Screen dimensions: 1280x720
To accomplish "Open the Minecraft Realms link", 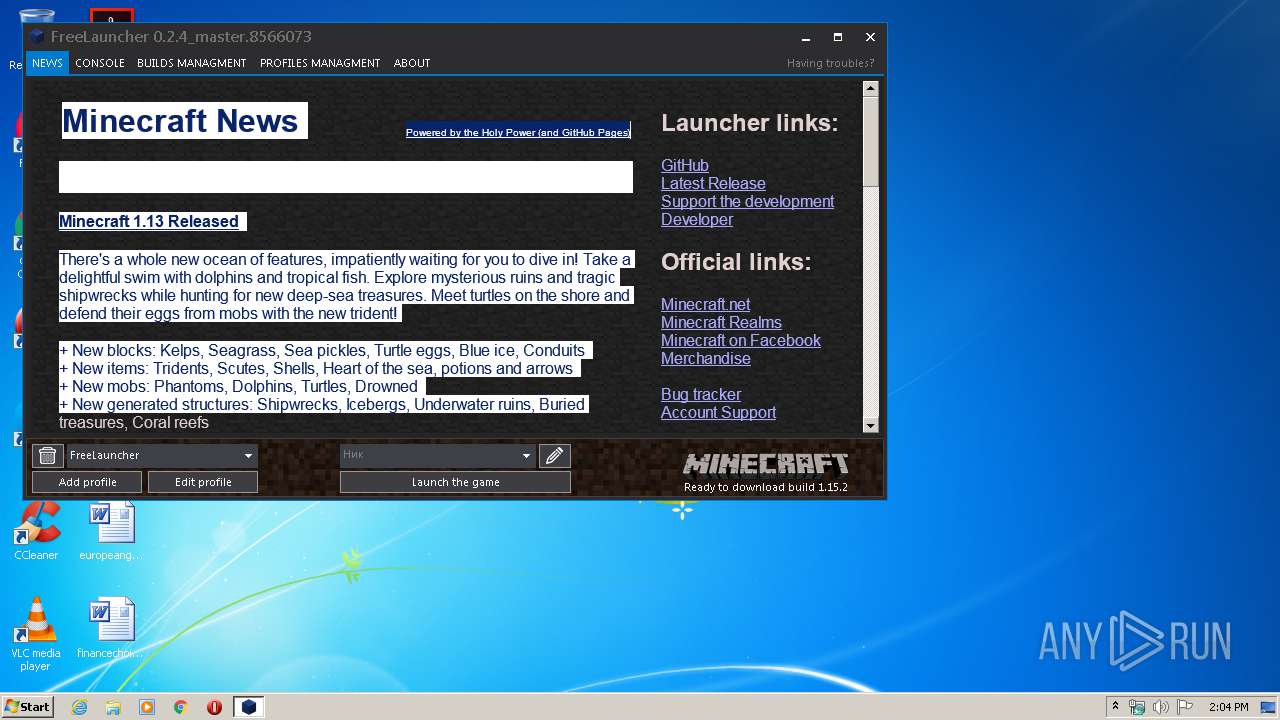I will [x=721, y=323].
